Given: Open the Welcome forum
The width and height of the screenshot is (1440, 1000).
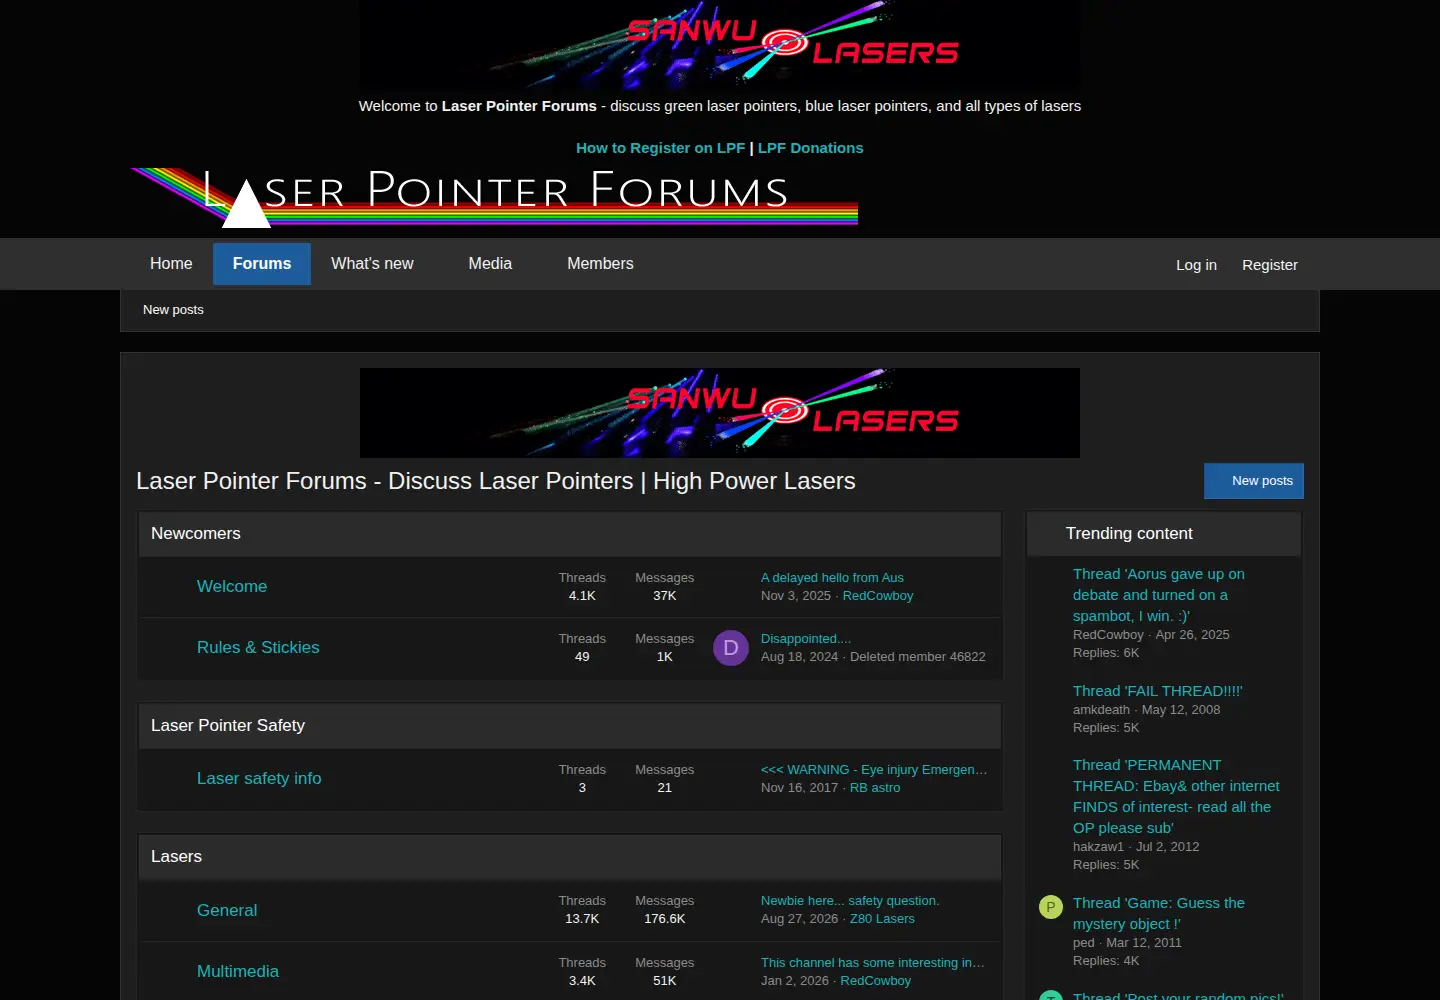Looking at the screenshot, I should [232, 587].
